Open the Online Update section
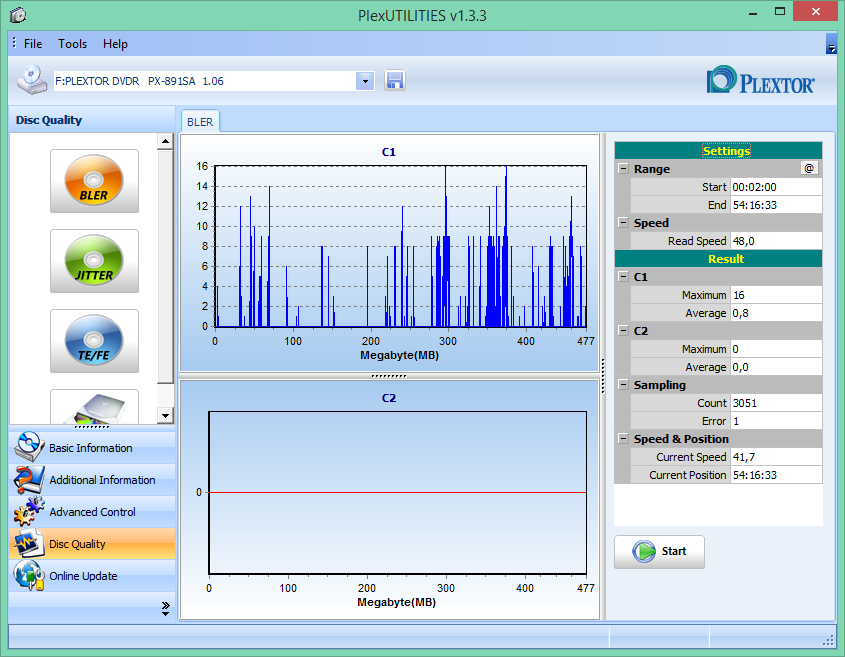 [x=92, y=576]
